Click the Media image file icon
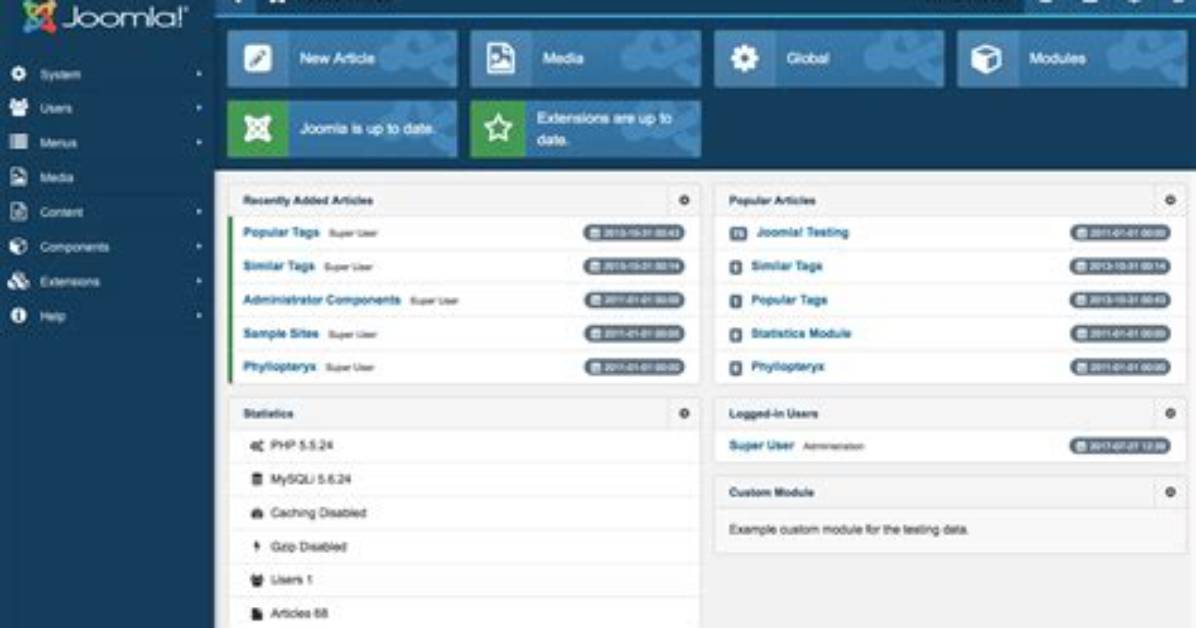Screen dimensions: 1196x628 coord(500,59)
